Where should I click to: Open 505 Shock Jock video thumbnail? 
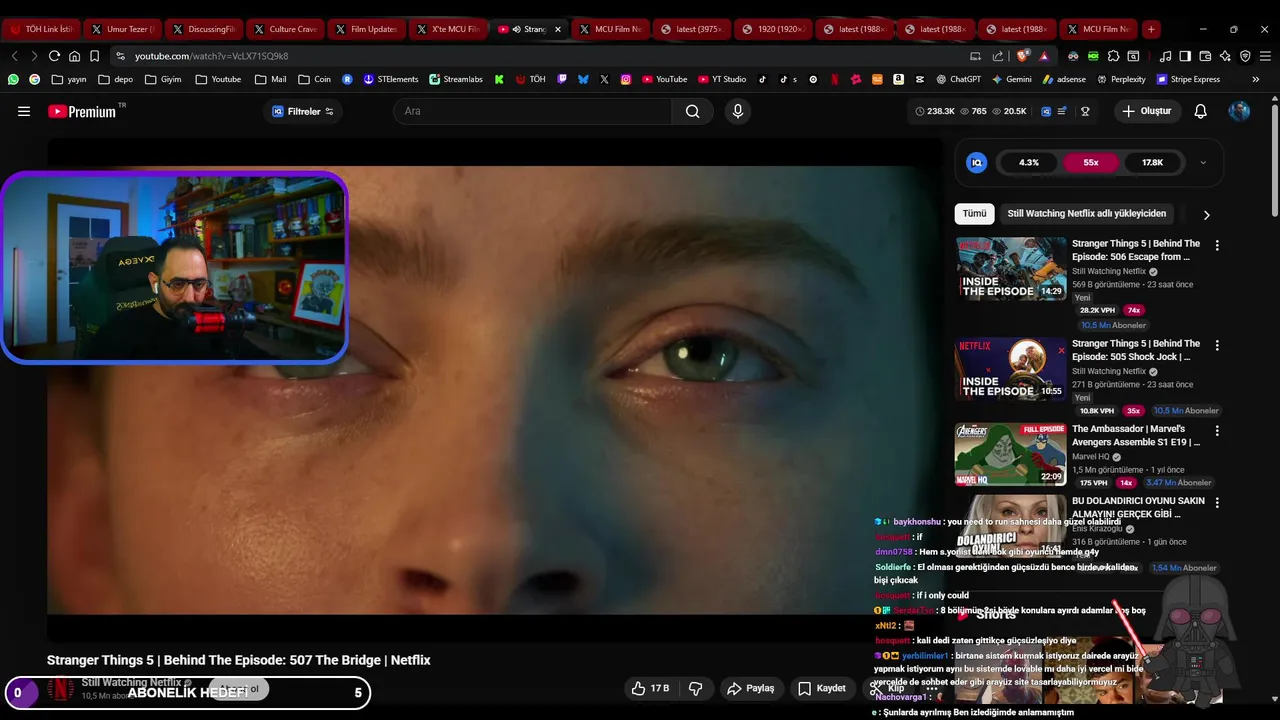click(x=1010, y=369)
